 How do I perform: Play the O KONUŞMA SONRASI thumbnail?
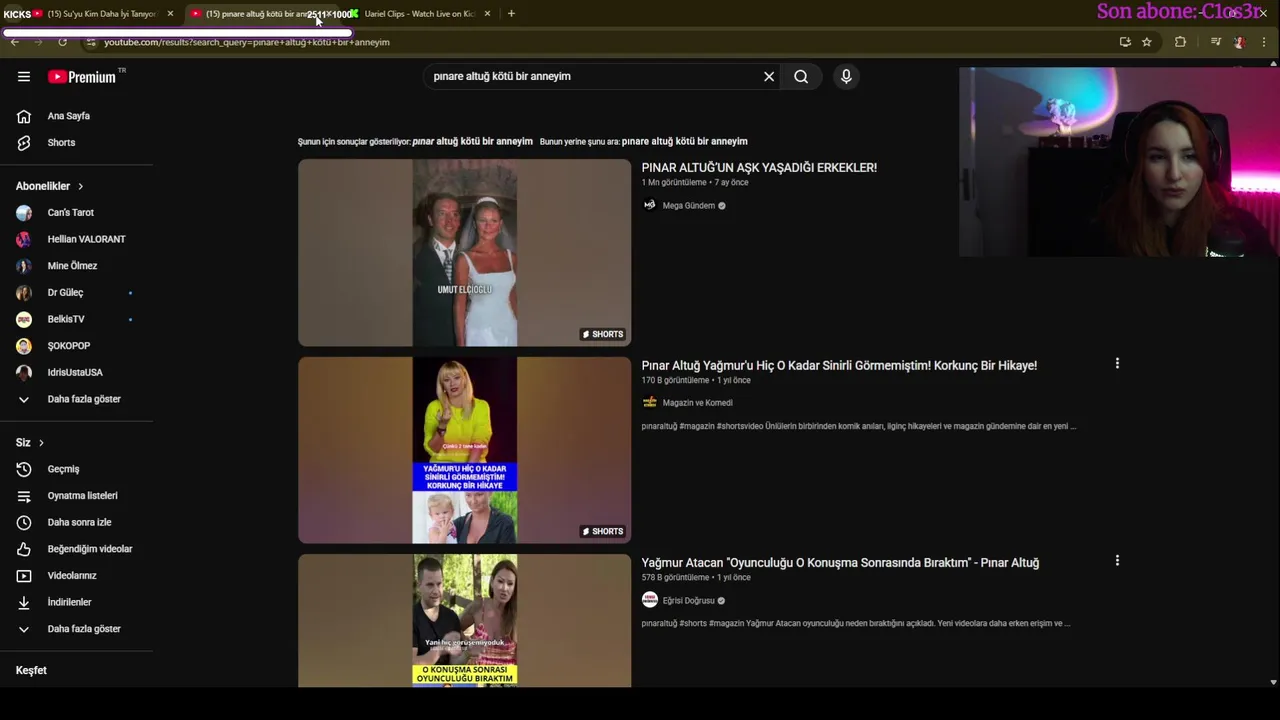[x=464, y=620]
